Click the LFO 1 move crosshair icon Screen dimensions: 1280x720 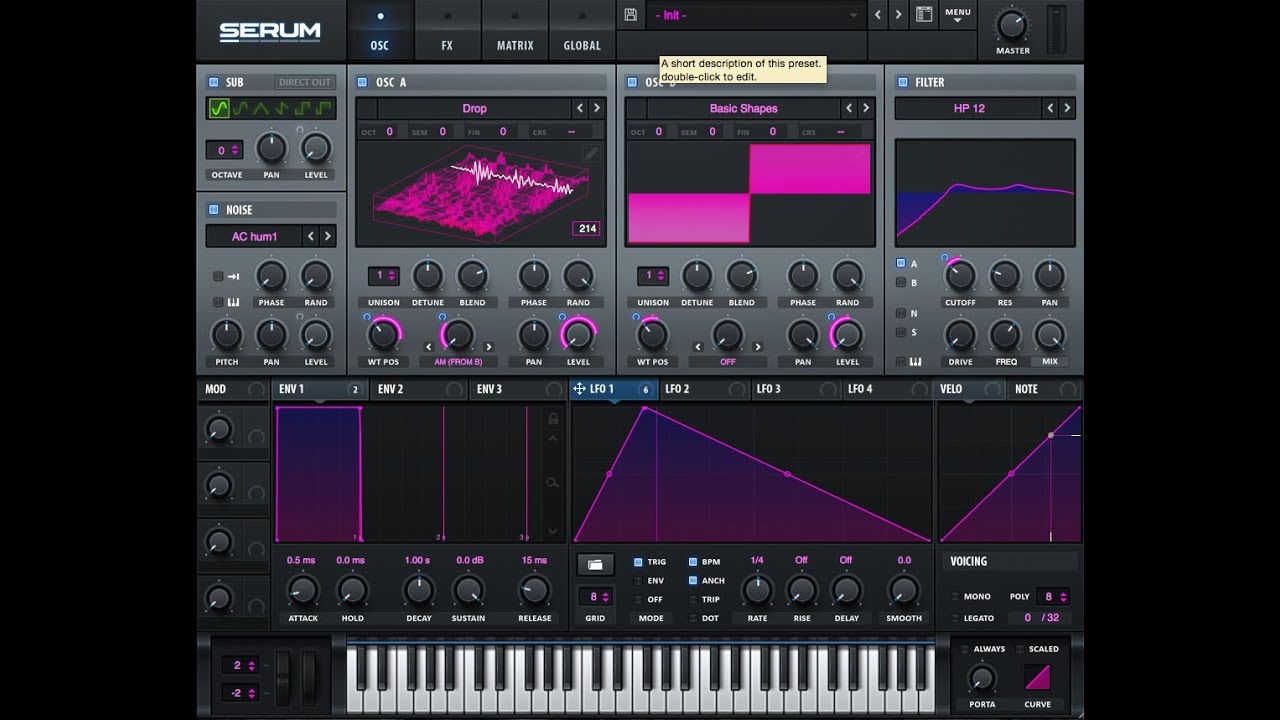pyautogui.click(x=580, y=389)
